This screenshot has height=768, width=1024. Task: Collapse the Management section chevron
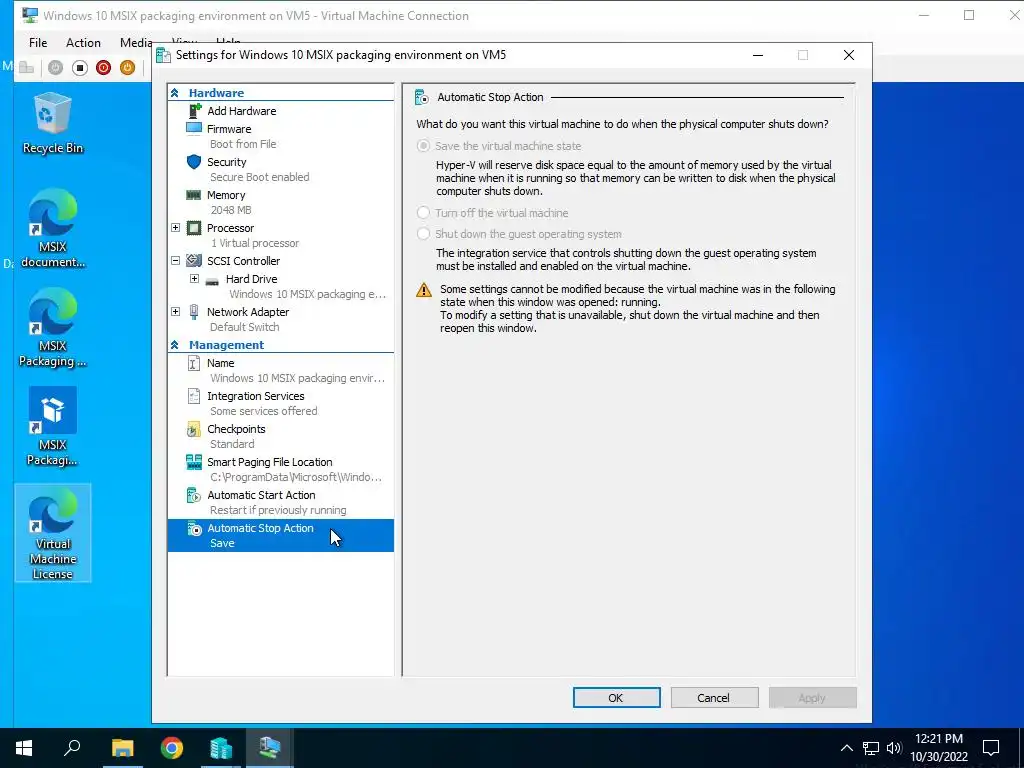click(175, 345)
